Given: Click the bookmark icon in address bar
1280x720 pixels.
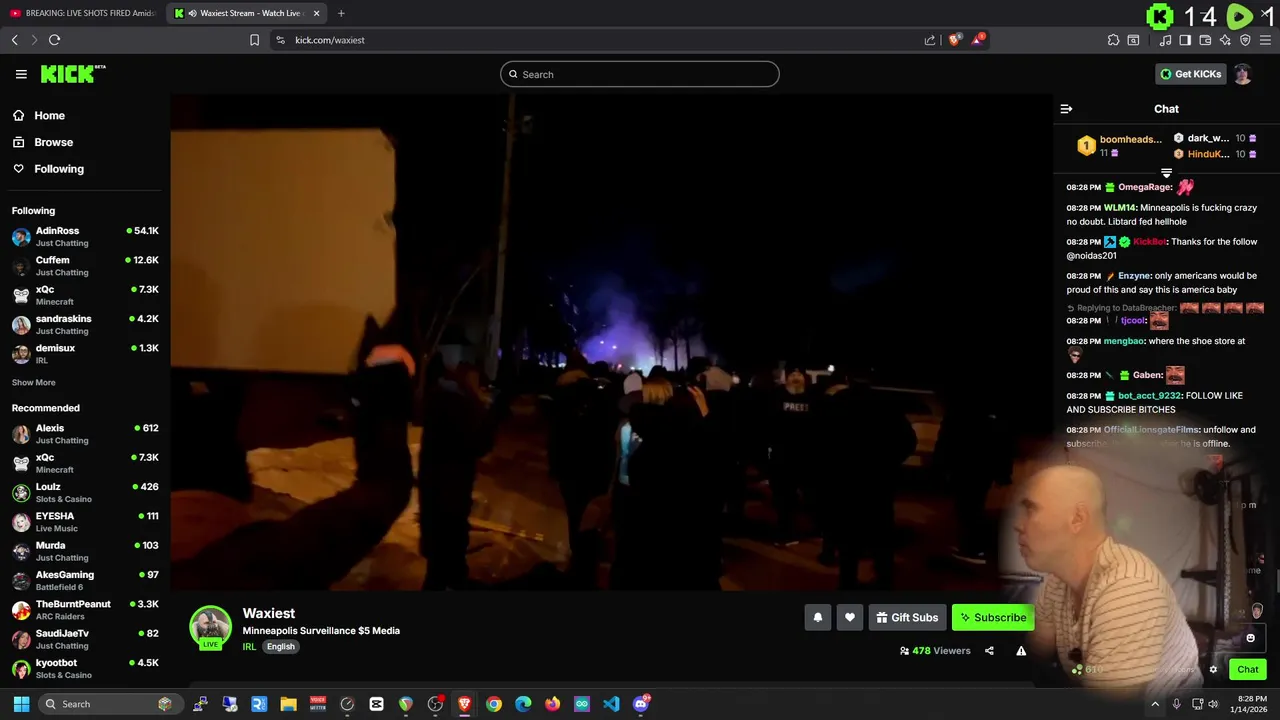Looking at the screenshot, I should click(254, 40).
